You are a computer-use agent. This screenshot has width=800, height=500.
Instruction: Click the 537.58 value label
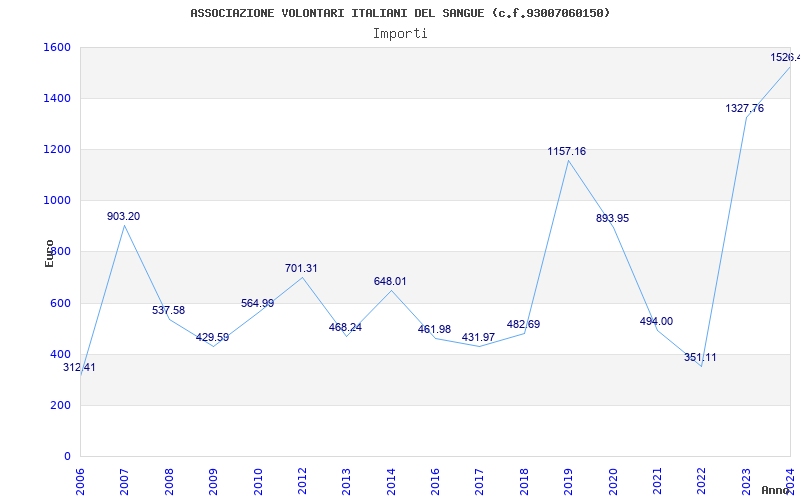[x=168, y=310]
